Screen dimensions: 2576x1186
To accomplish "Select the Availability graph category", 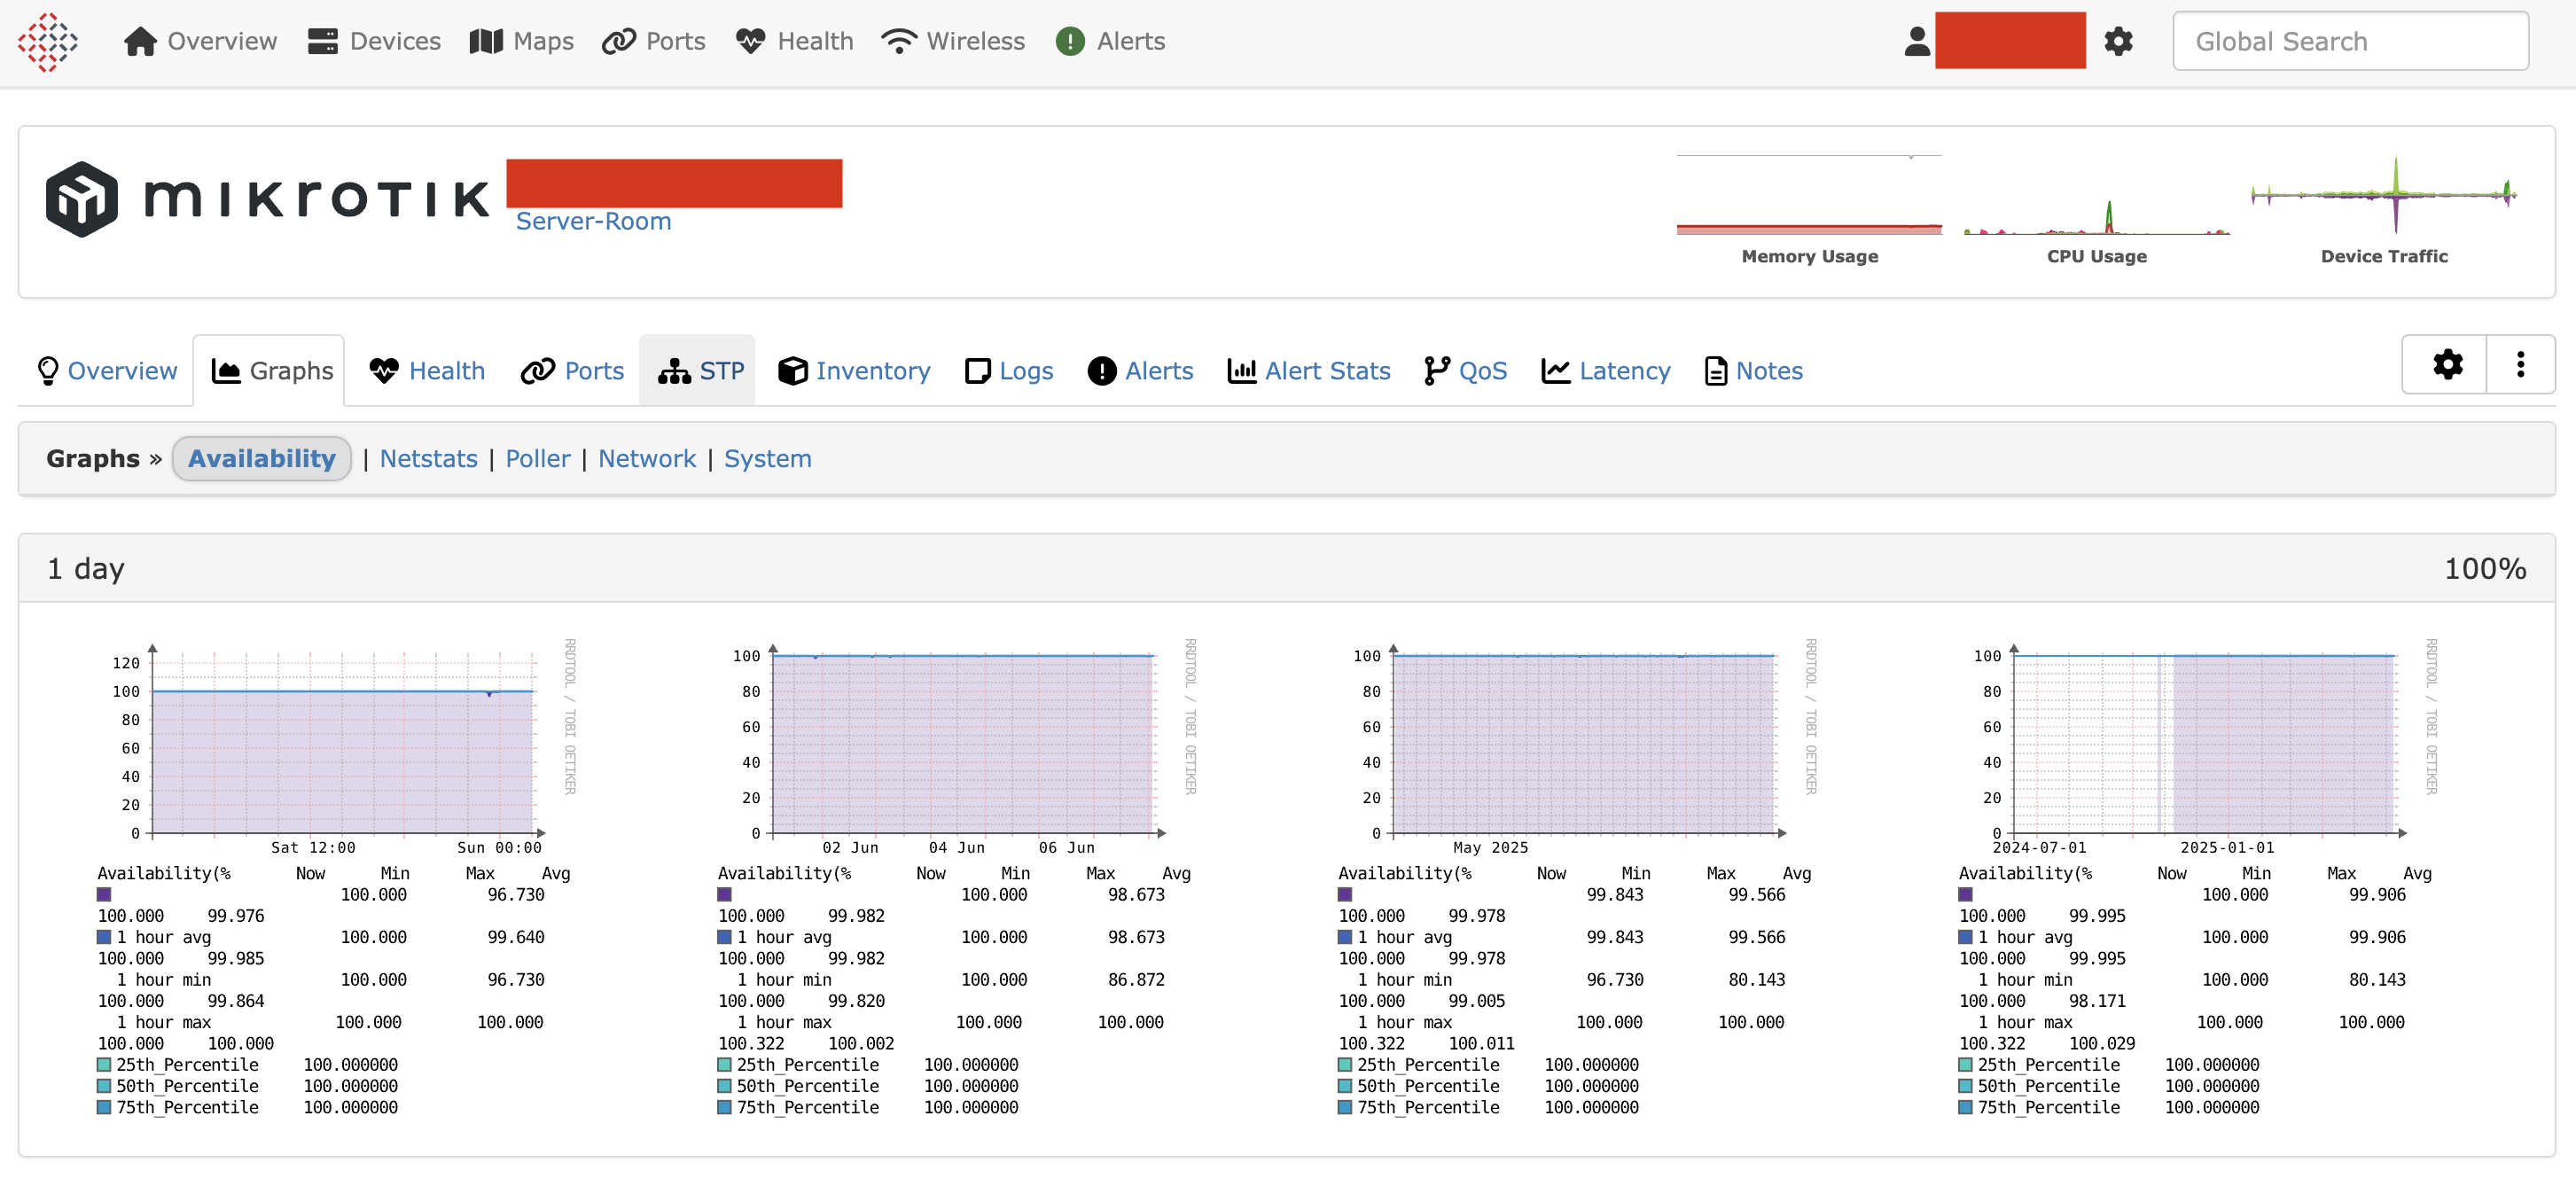I will click(262, 459).
